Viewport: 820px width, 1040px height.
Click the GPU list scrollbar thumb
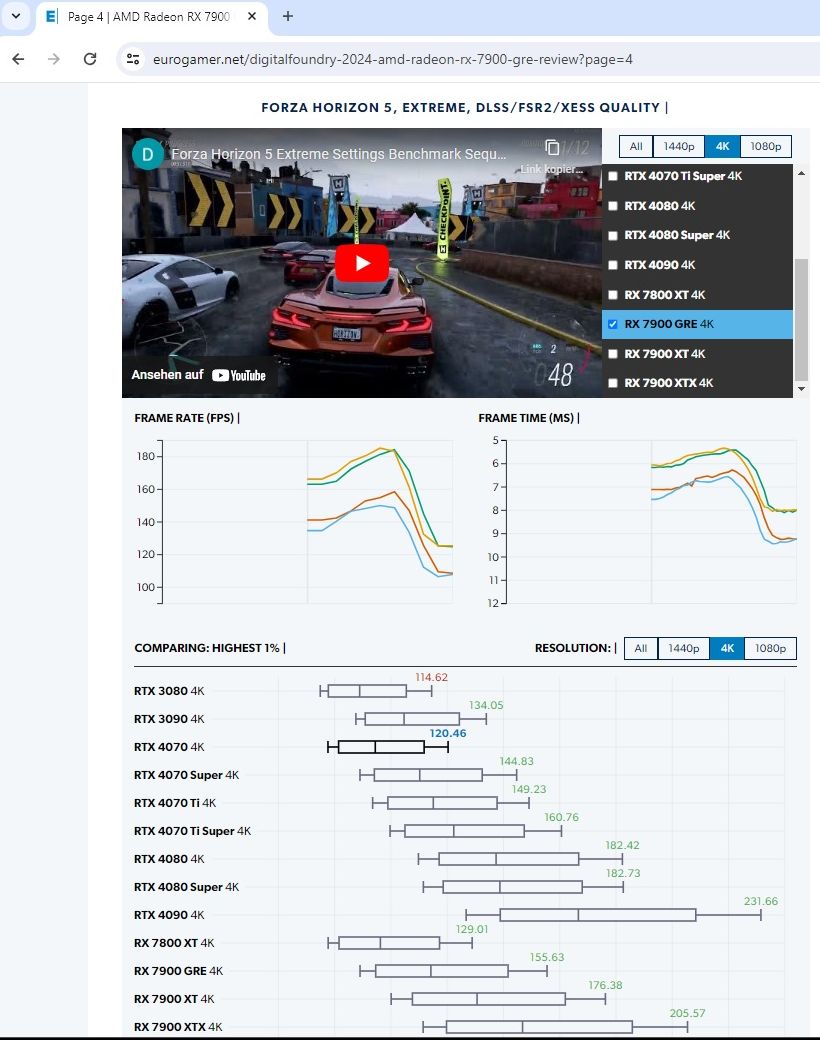click(x=801, y=320)
